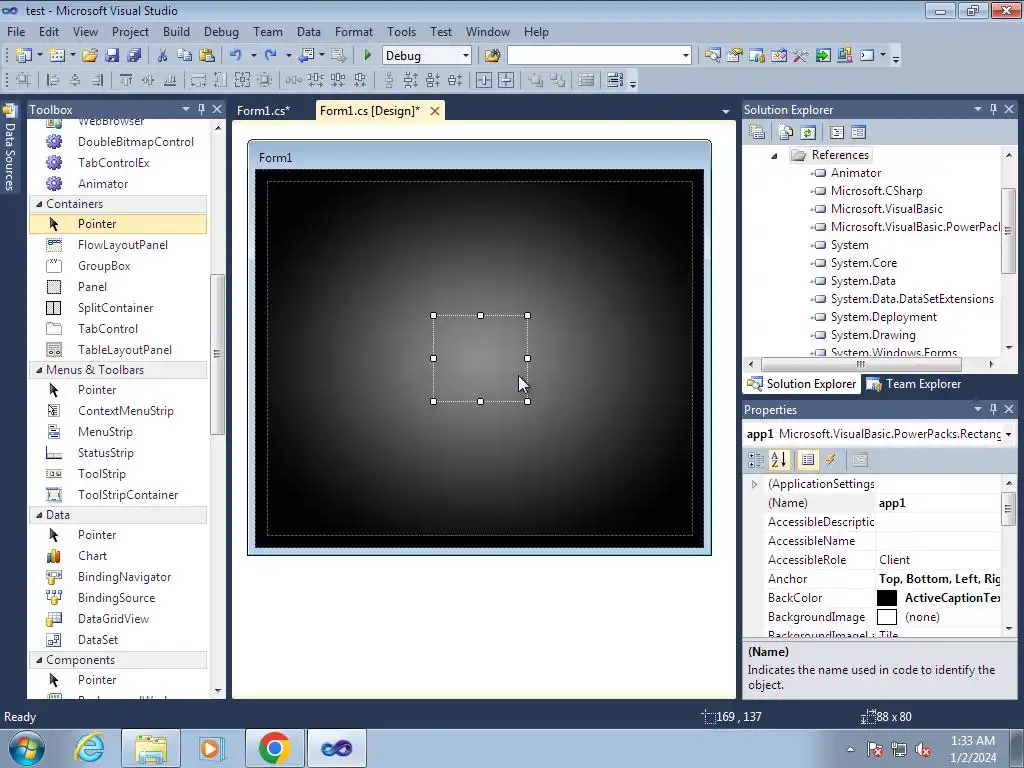Open Find in Files binoculars icon
This screenshot has width=1024, height=768.
click(x=492, y=56)
